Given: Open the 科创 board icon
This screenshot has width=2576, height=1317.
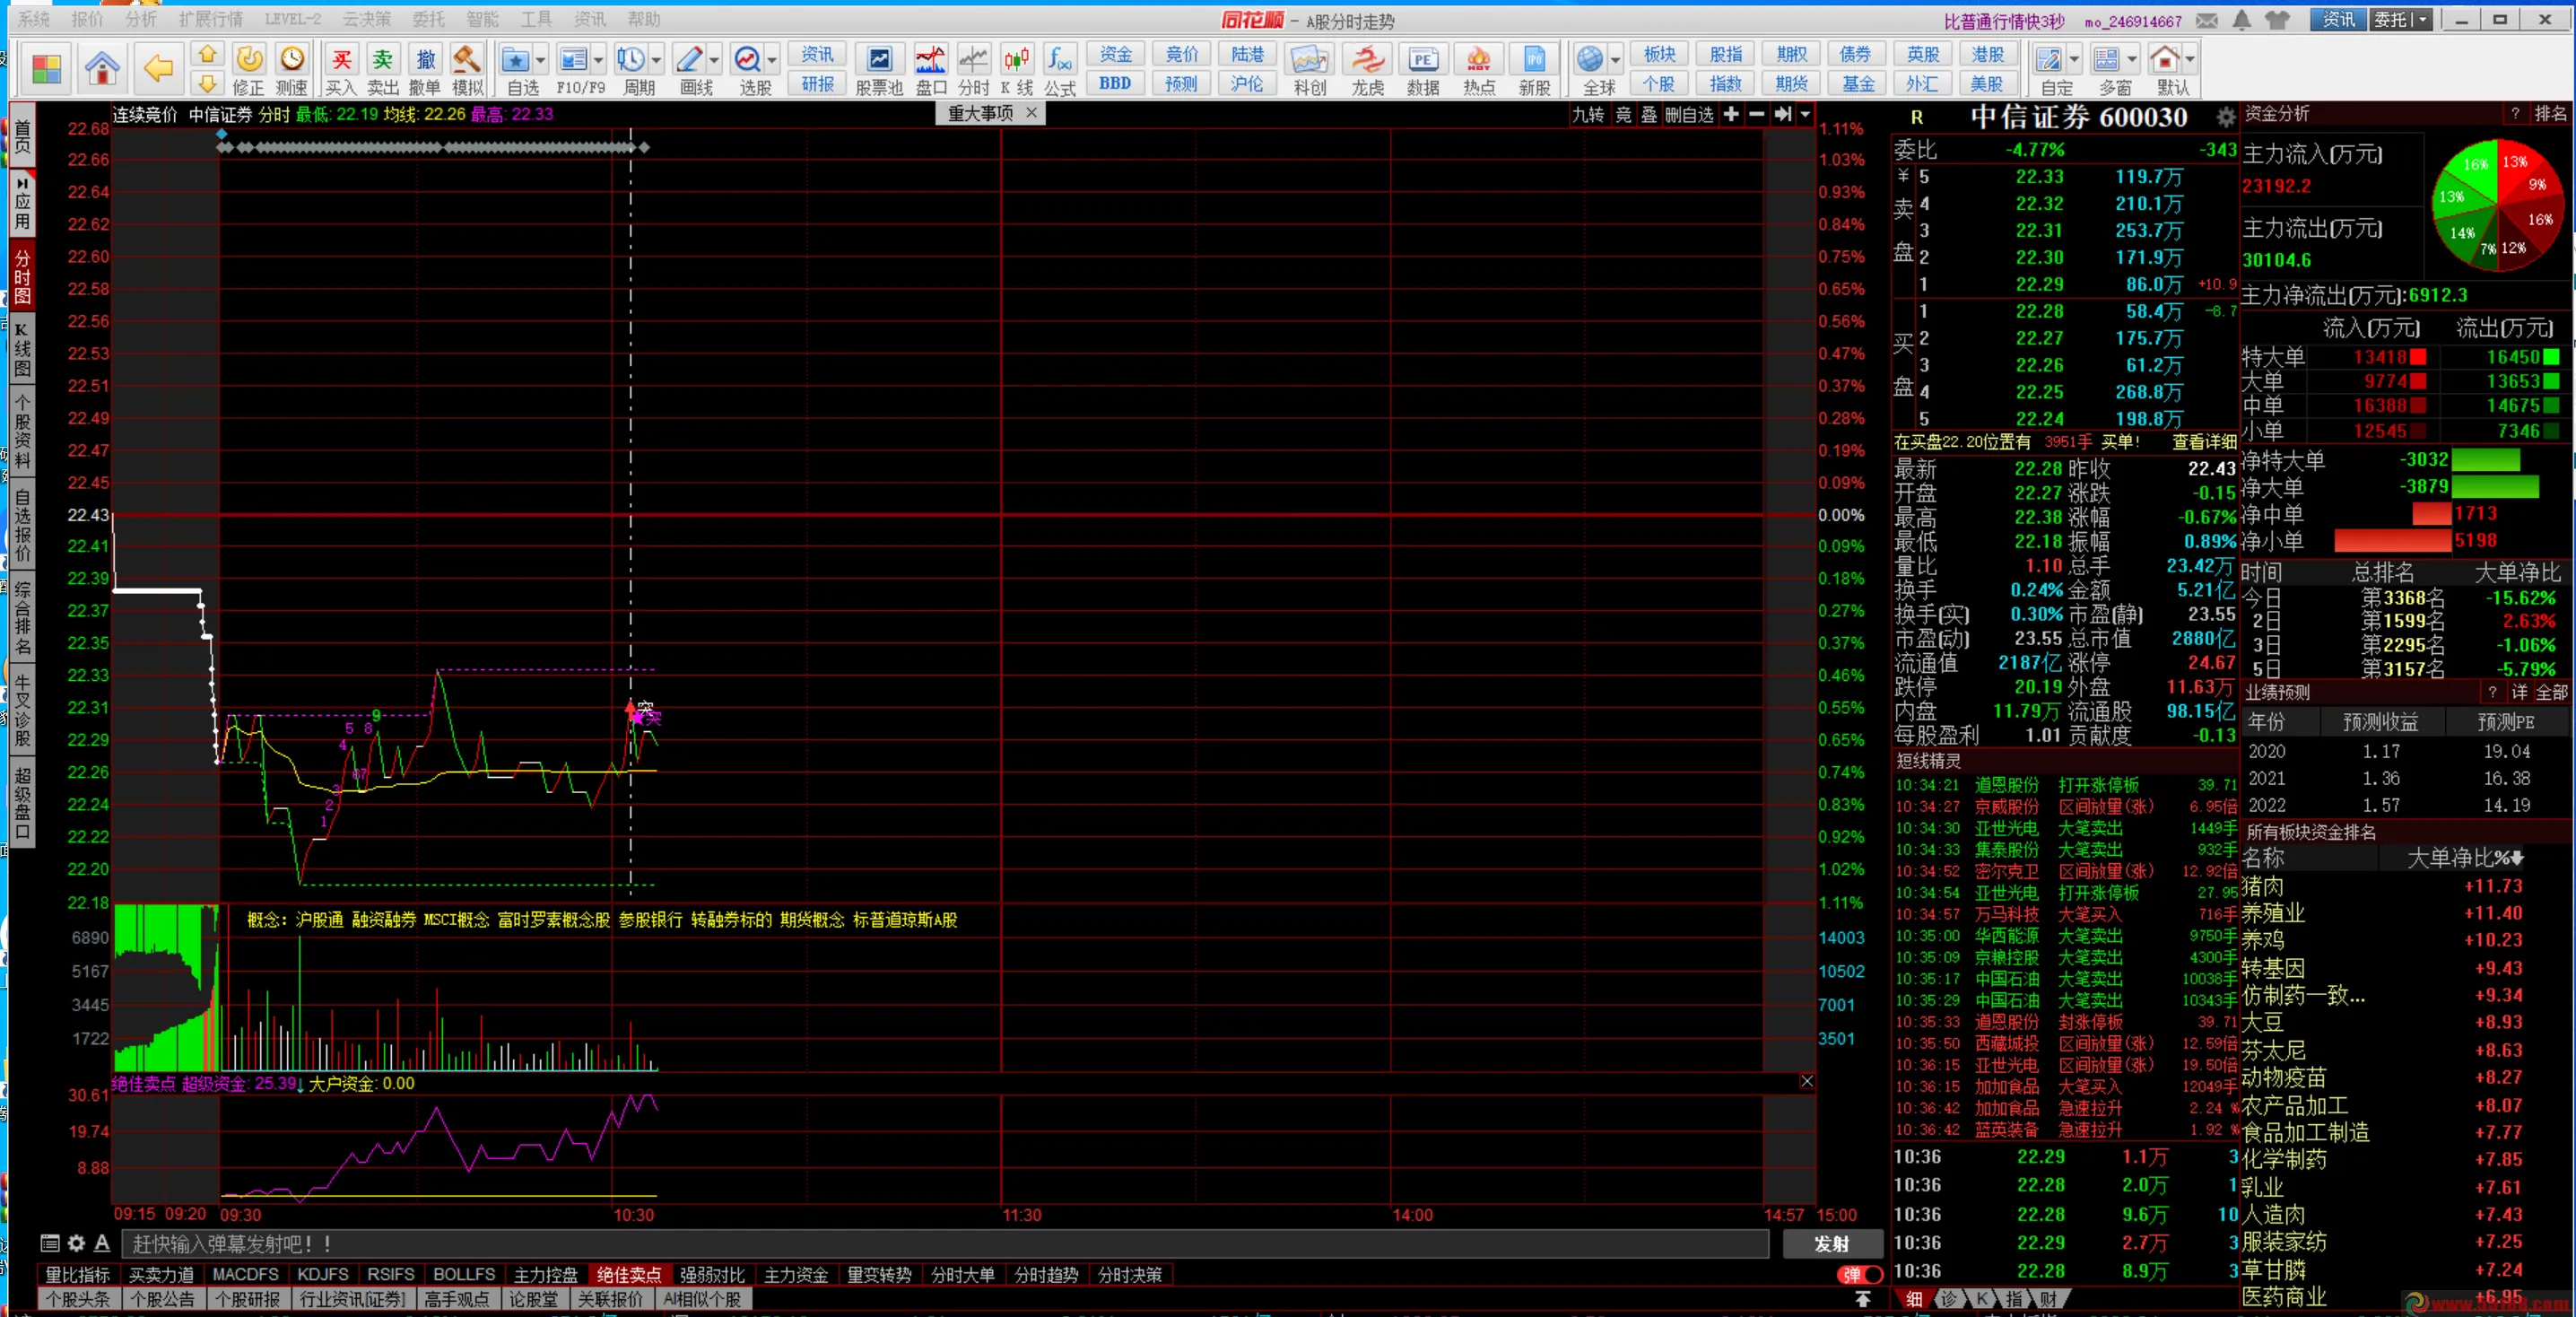Looking at the screenshot, I should coord(1310,69).
